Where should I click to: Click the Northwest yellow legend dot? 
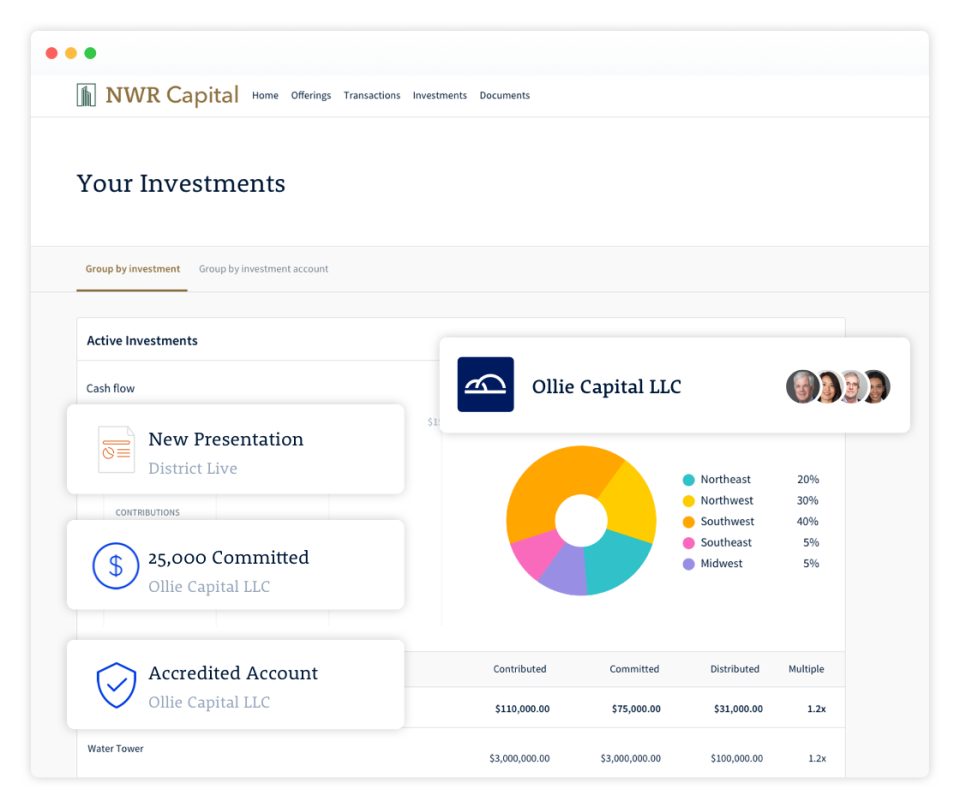[689, 500]
